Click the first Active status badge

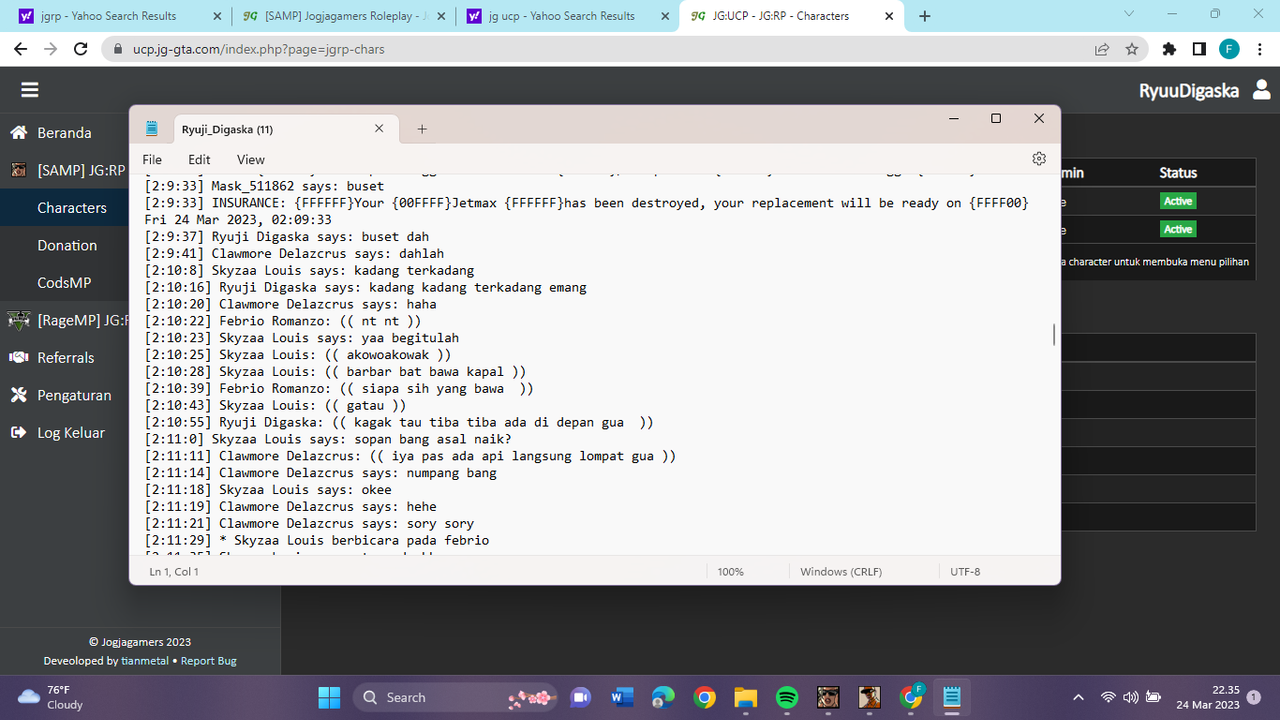coord(1178,201)
